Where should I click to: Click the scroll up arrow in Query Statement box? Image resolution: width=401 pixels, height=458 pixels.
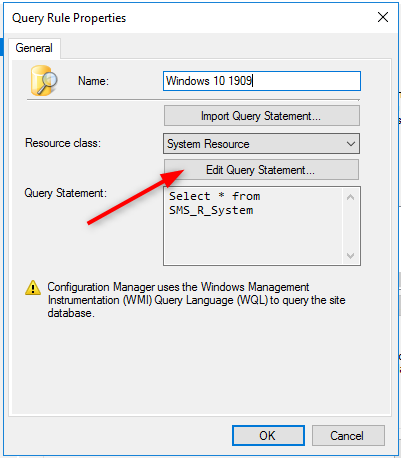(350, 197)
